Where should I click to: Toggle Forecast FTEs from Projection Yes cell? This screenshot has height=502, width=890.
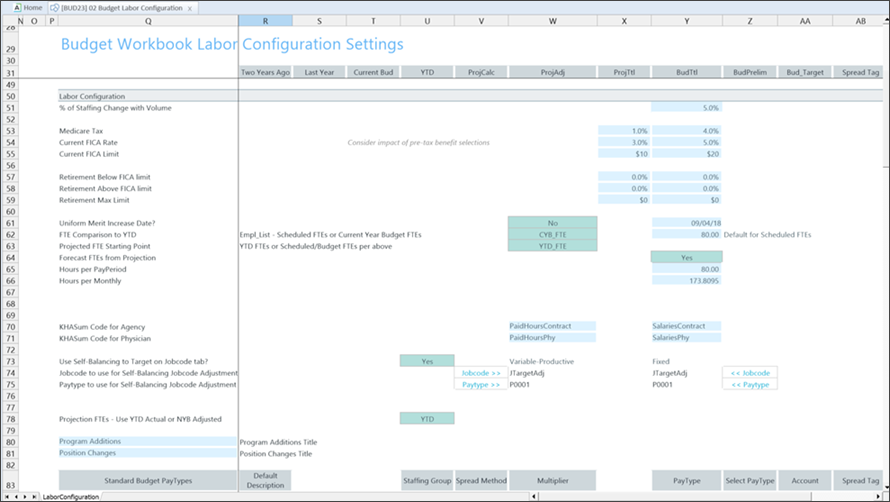(686, 257)
